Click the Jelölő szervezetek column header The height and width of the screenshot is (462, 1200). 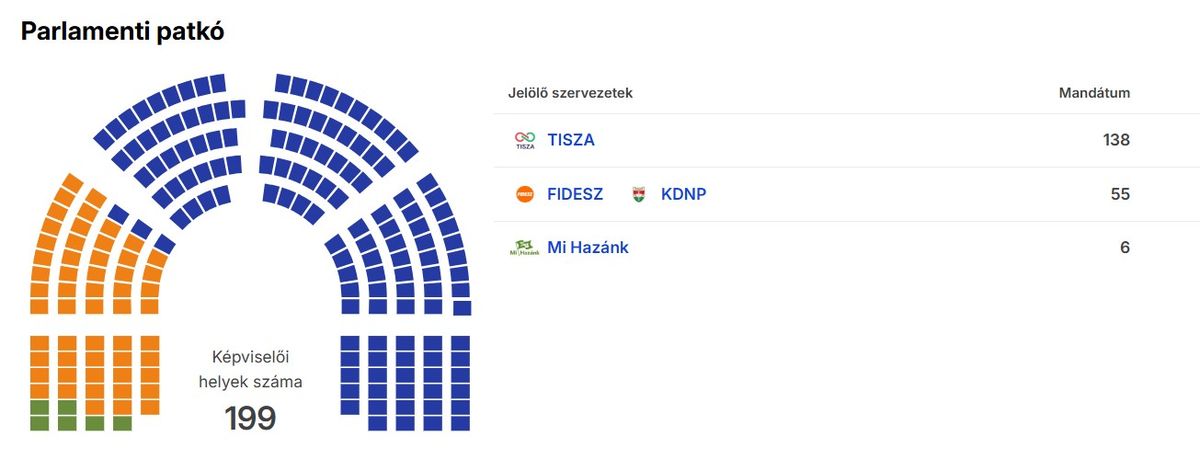[x=570, y=93]
